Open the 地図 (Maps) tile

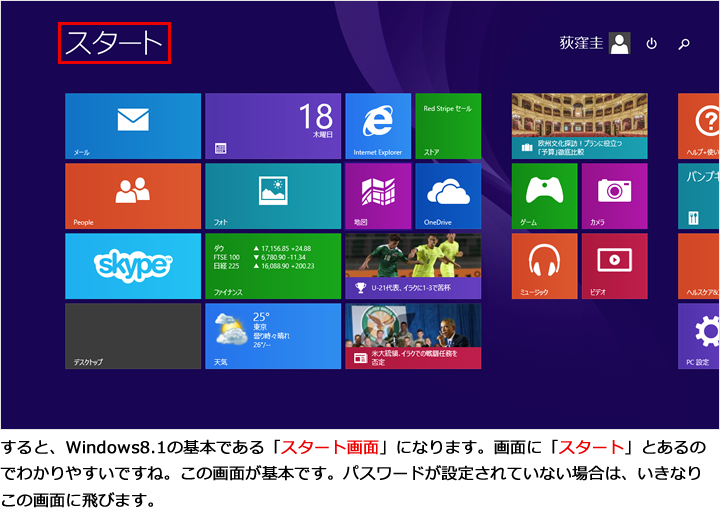pyautogui.click(x=378, y=196)
